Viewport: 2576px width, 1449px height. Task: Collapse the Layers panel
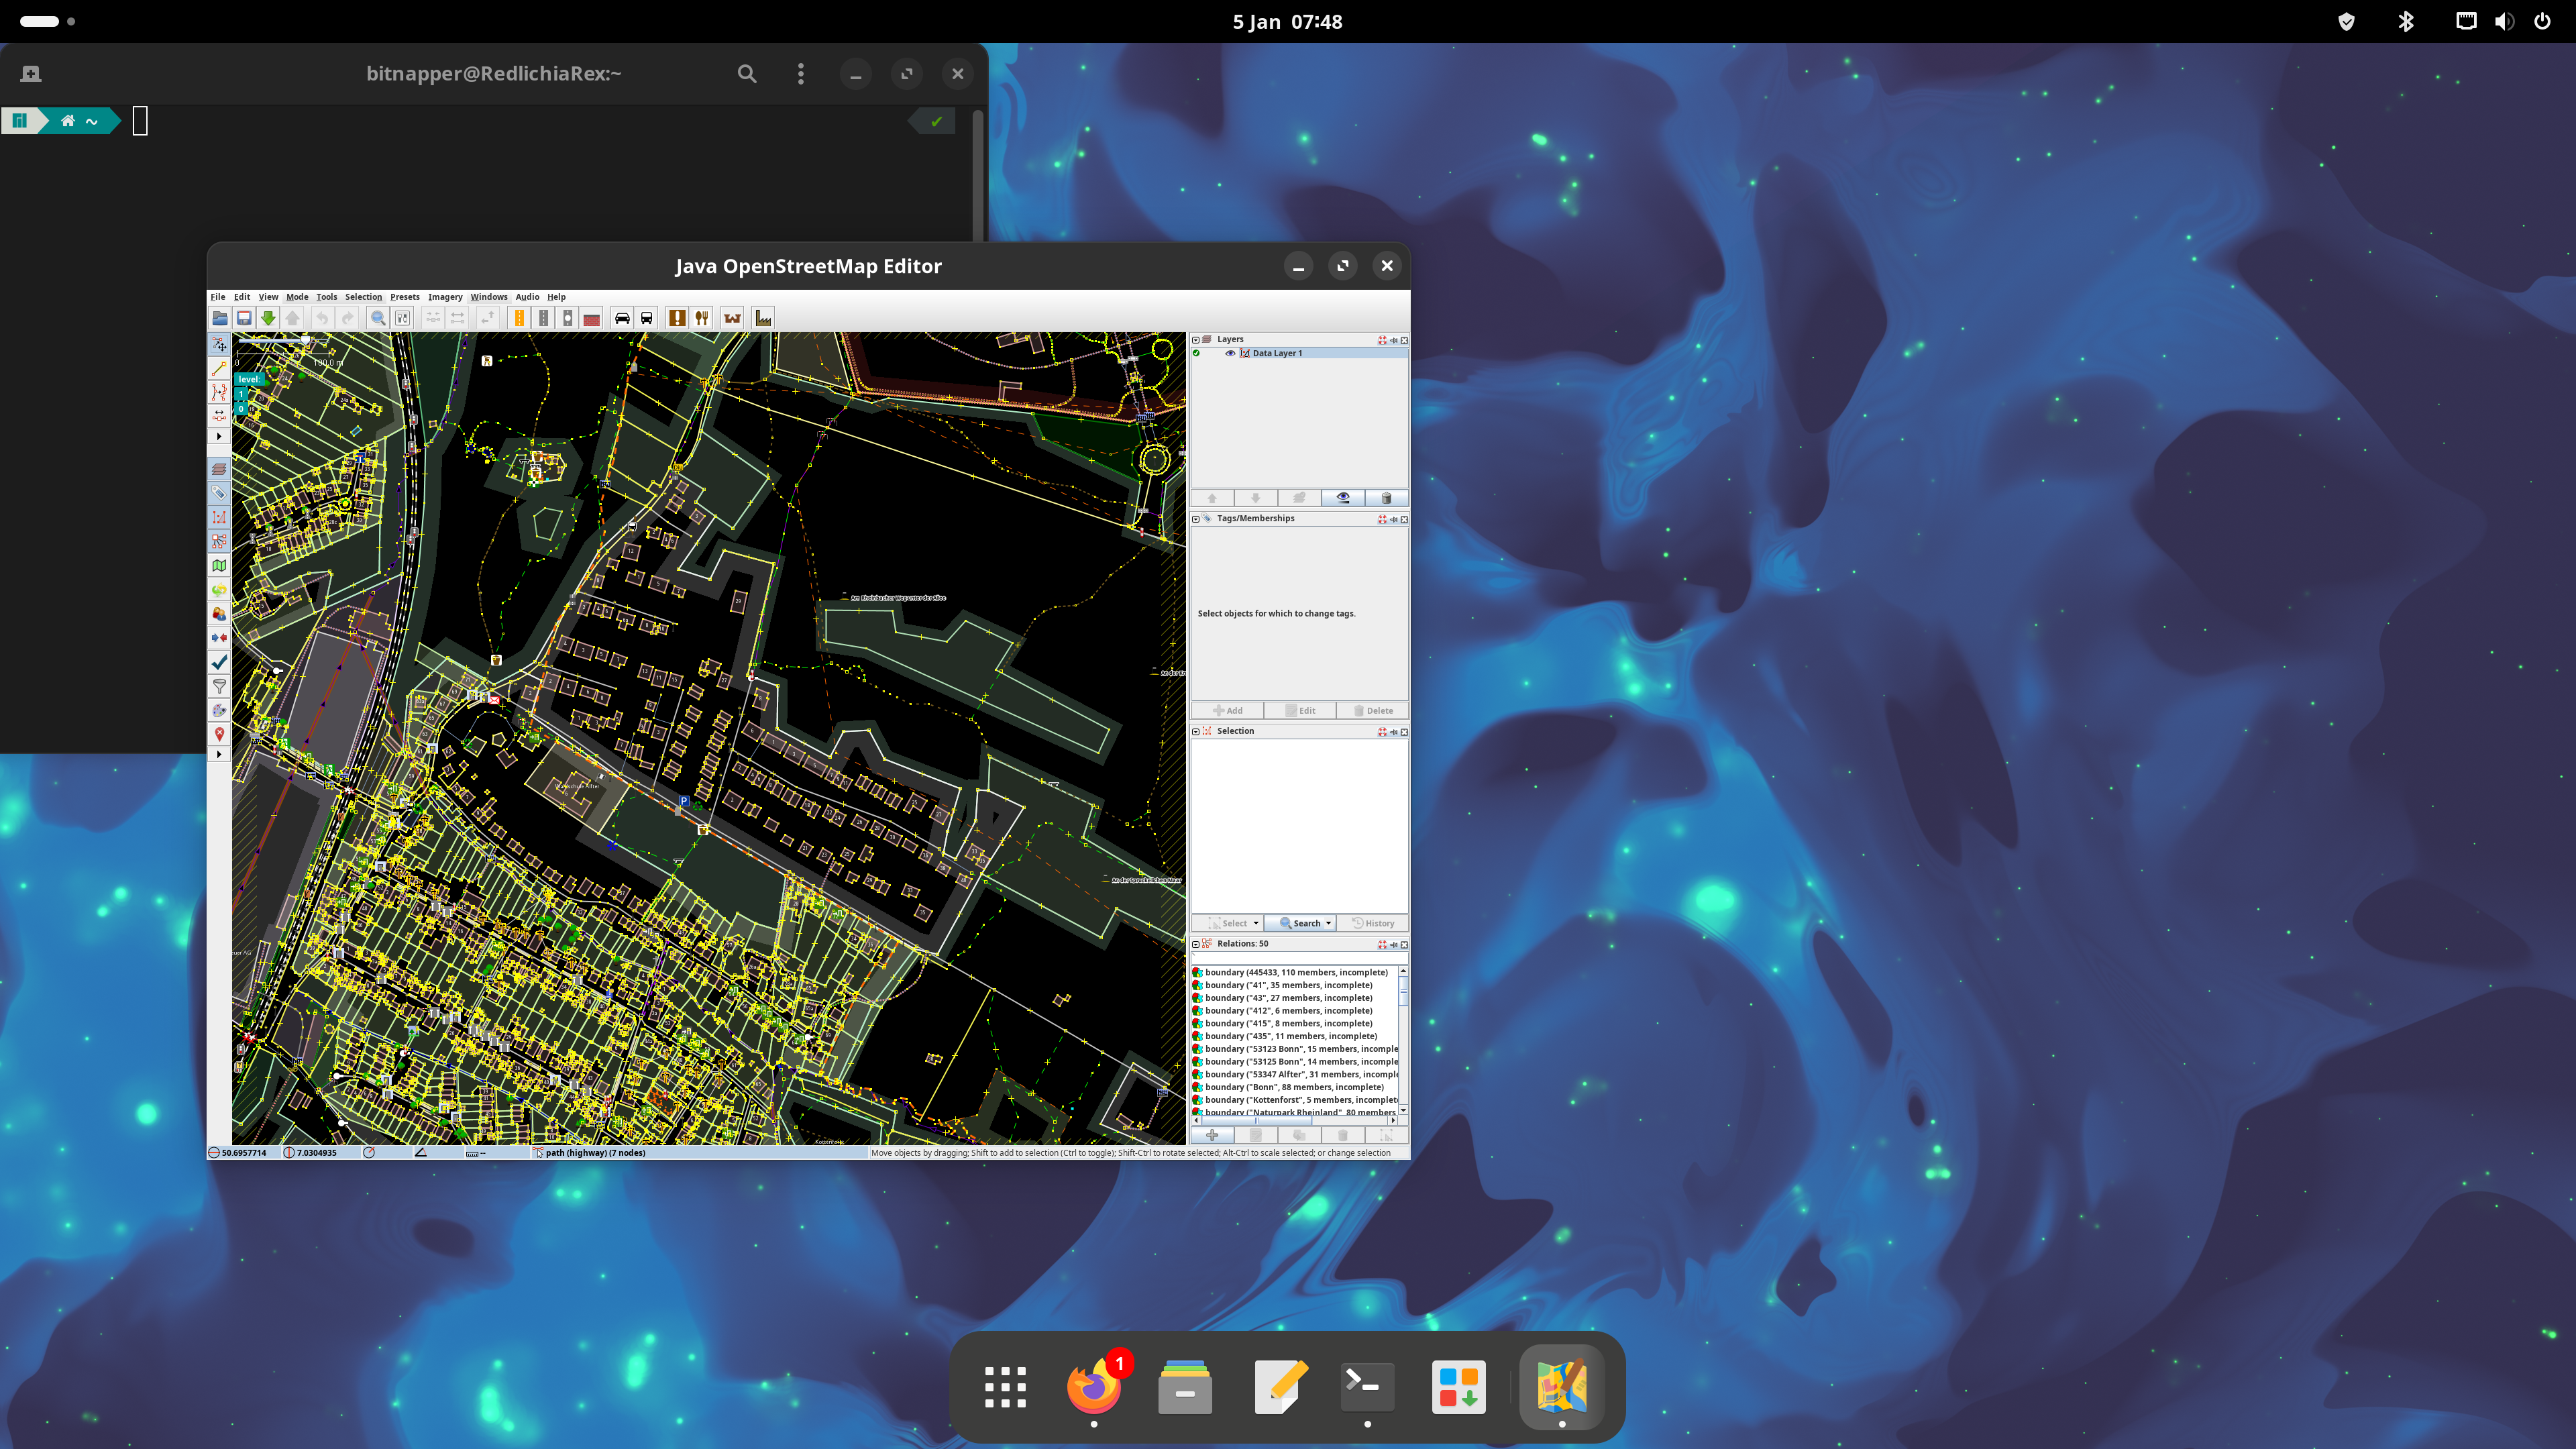click(x=1196, y=340)
